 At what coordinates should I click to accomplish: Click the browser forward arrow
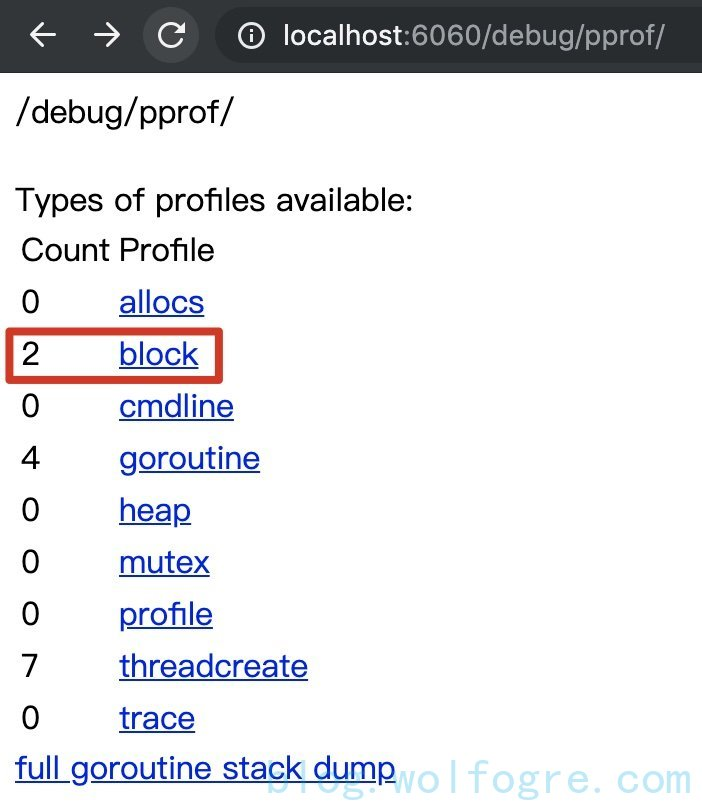tap(106, 36)
